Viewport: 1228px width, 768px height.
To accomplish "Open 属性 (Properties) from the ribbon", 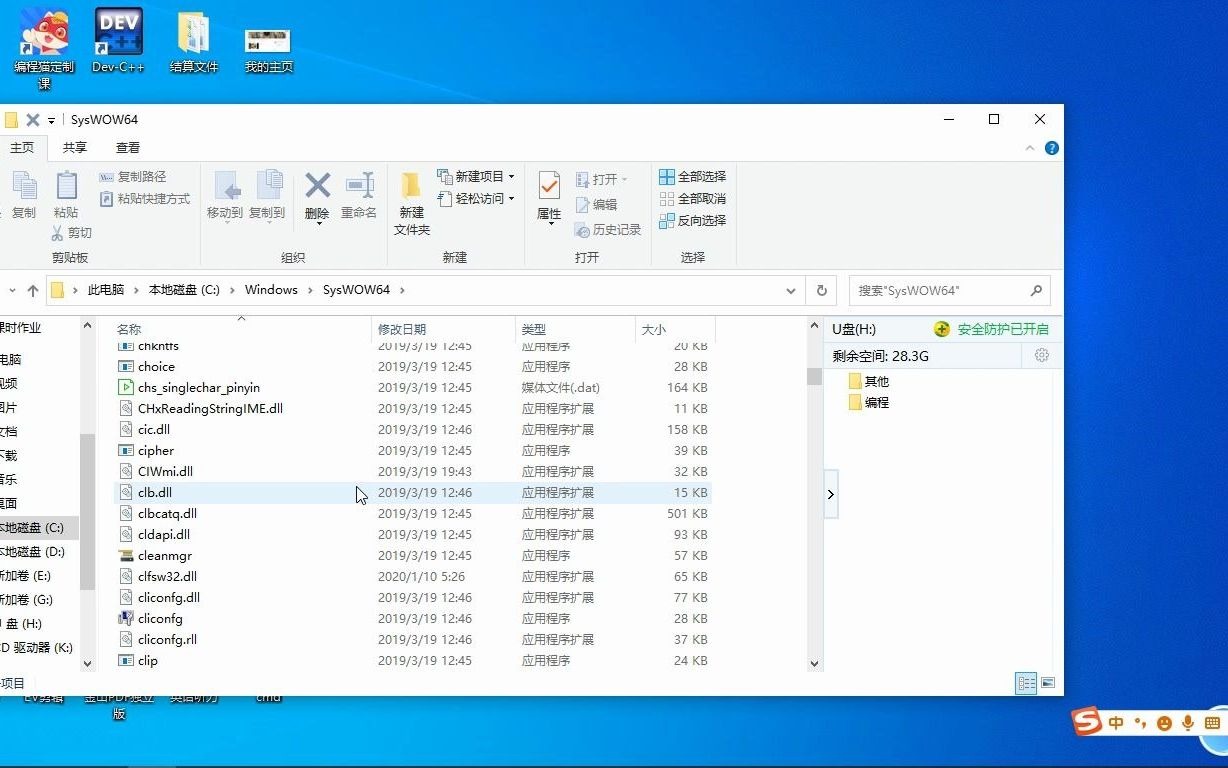I will pos(548,197).
